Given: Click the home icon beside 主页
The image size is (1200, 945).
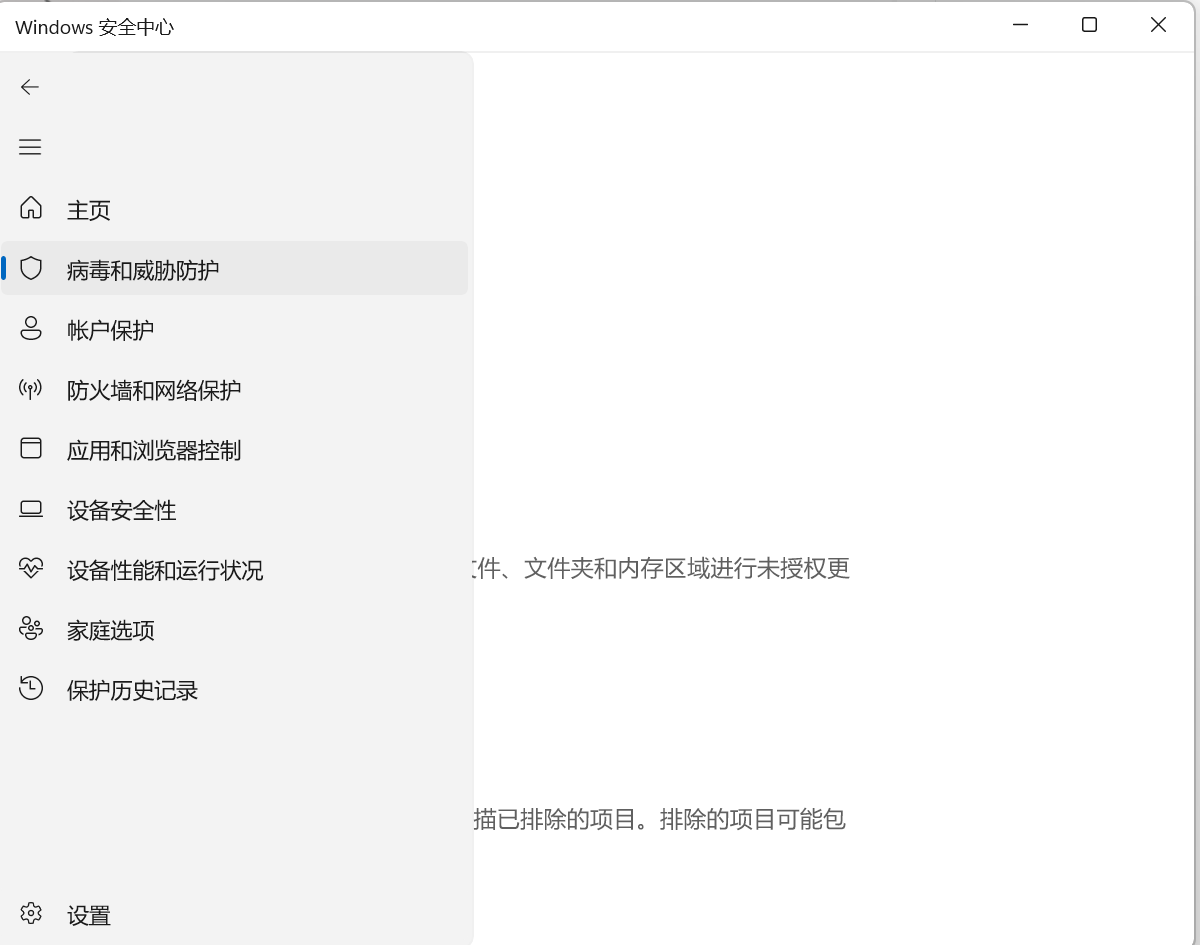Looking at the screenshot, I should 31,208.
